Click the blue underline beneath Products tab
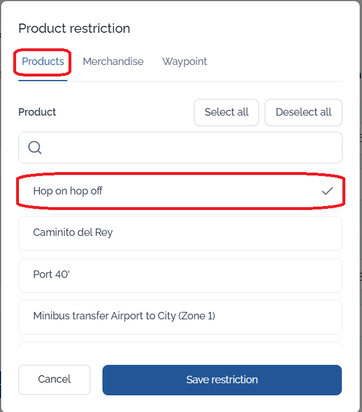This screenshot has width=362, height=412. (43, 80)
